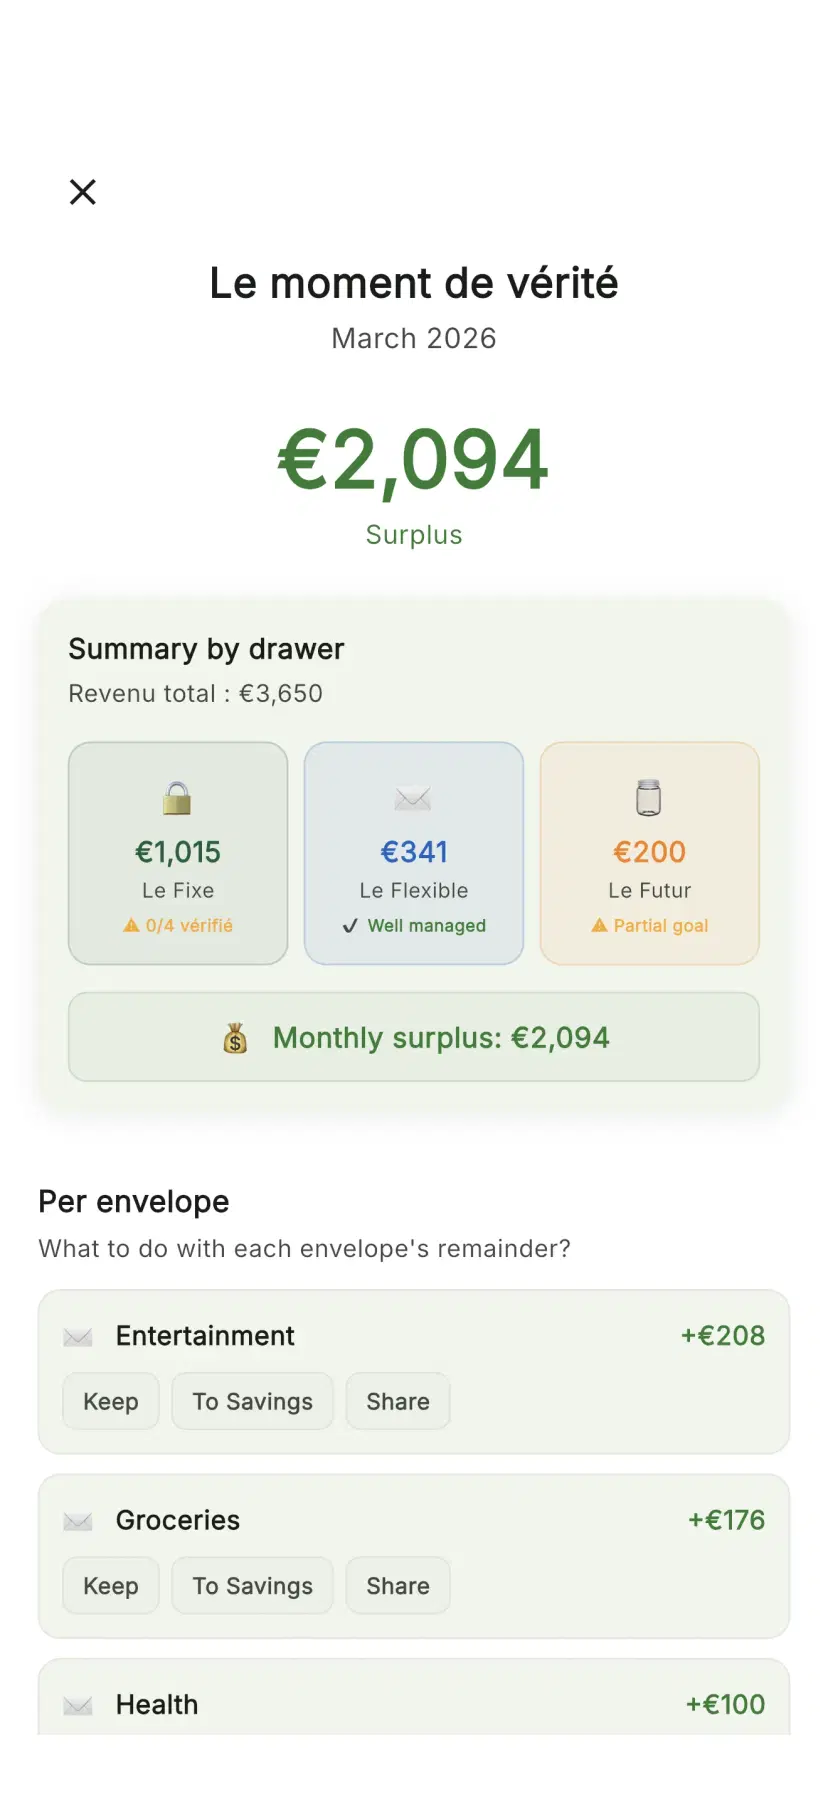Tap the envelope icon beside Entertainment
Screen dimensions: 828x1799
click(77, 1335)
